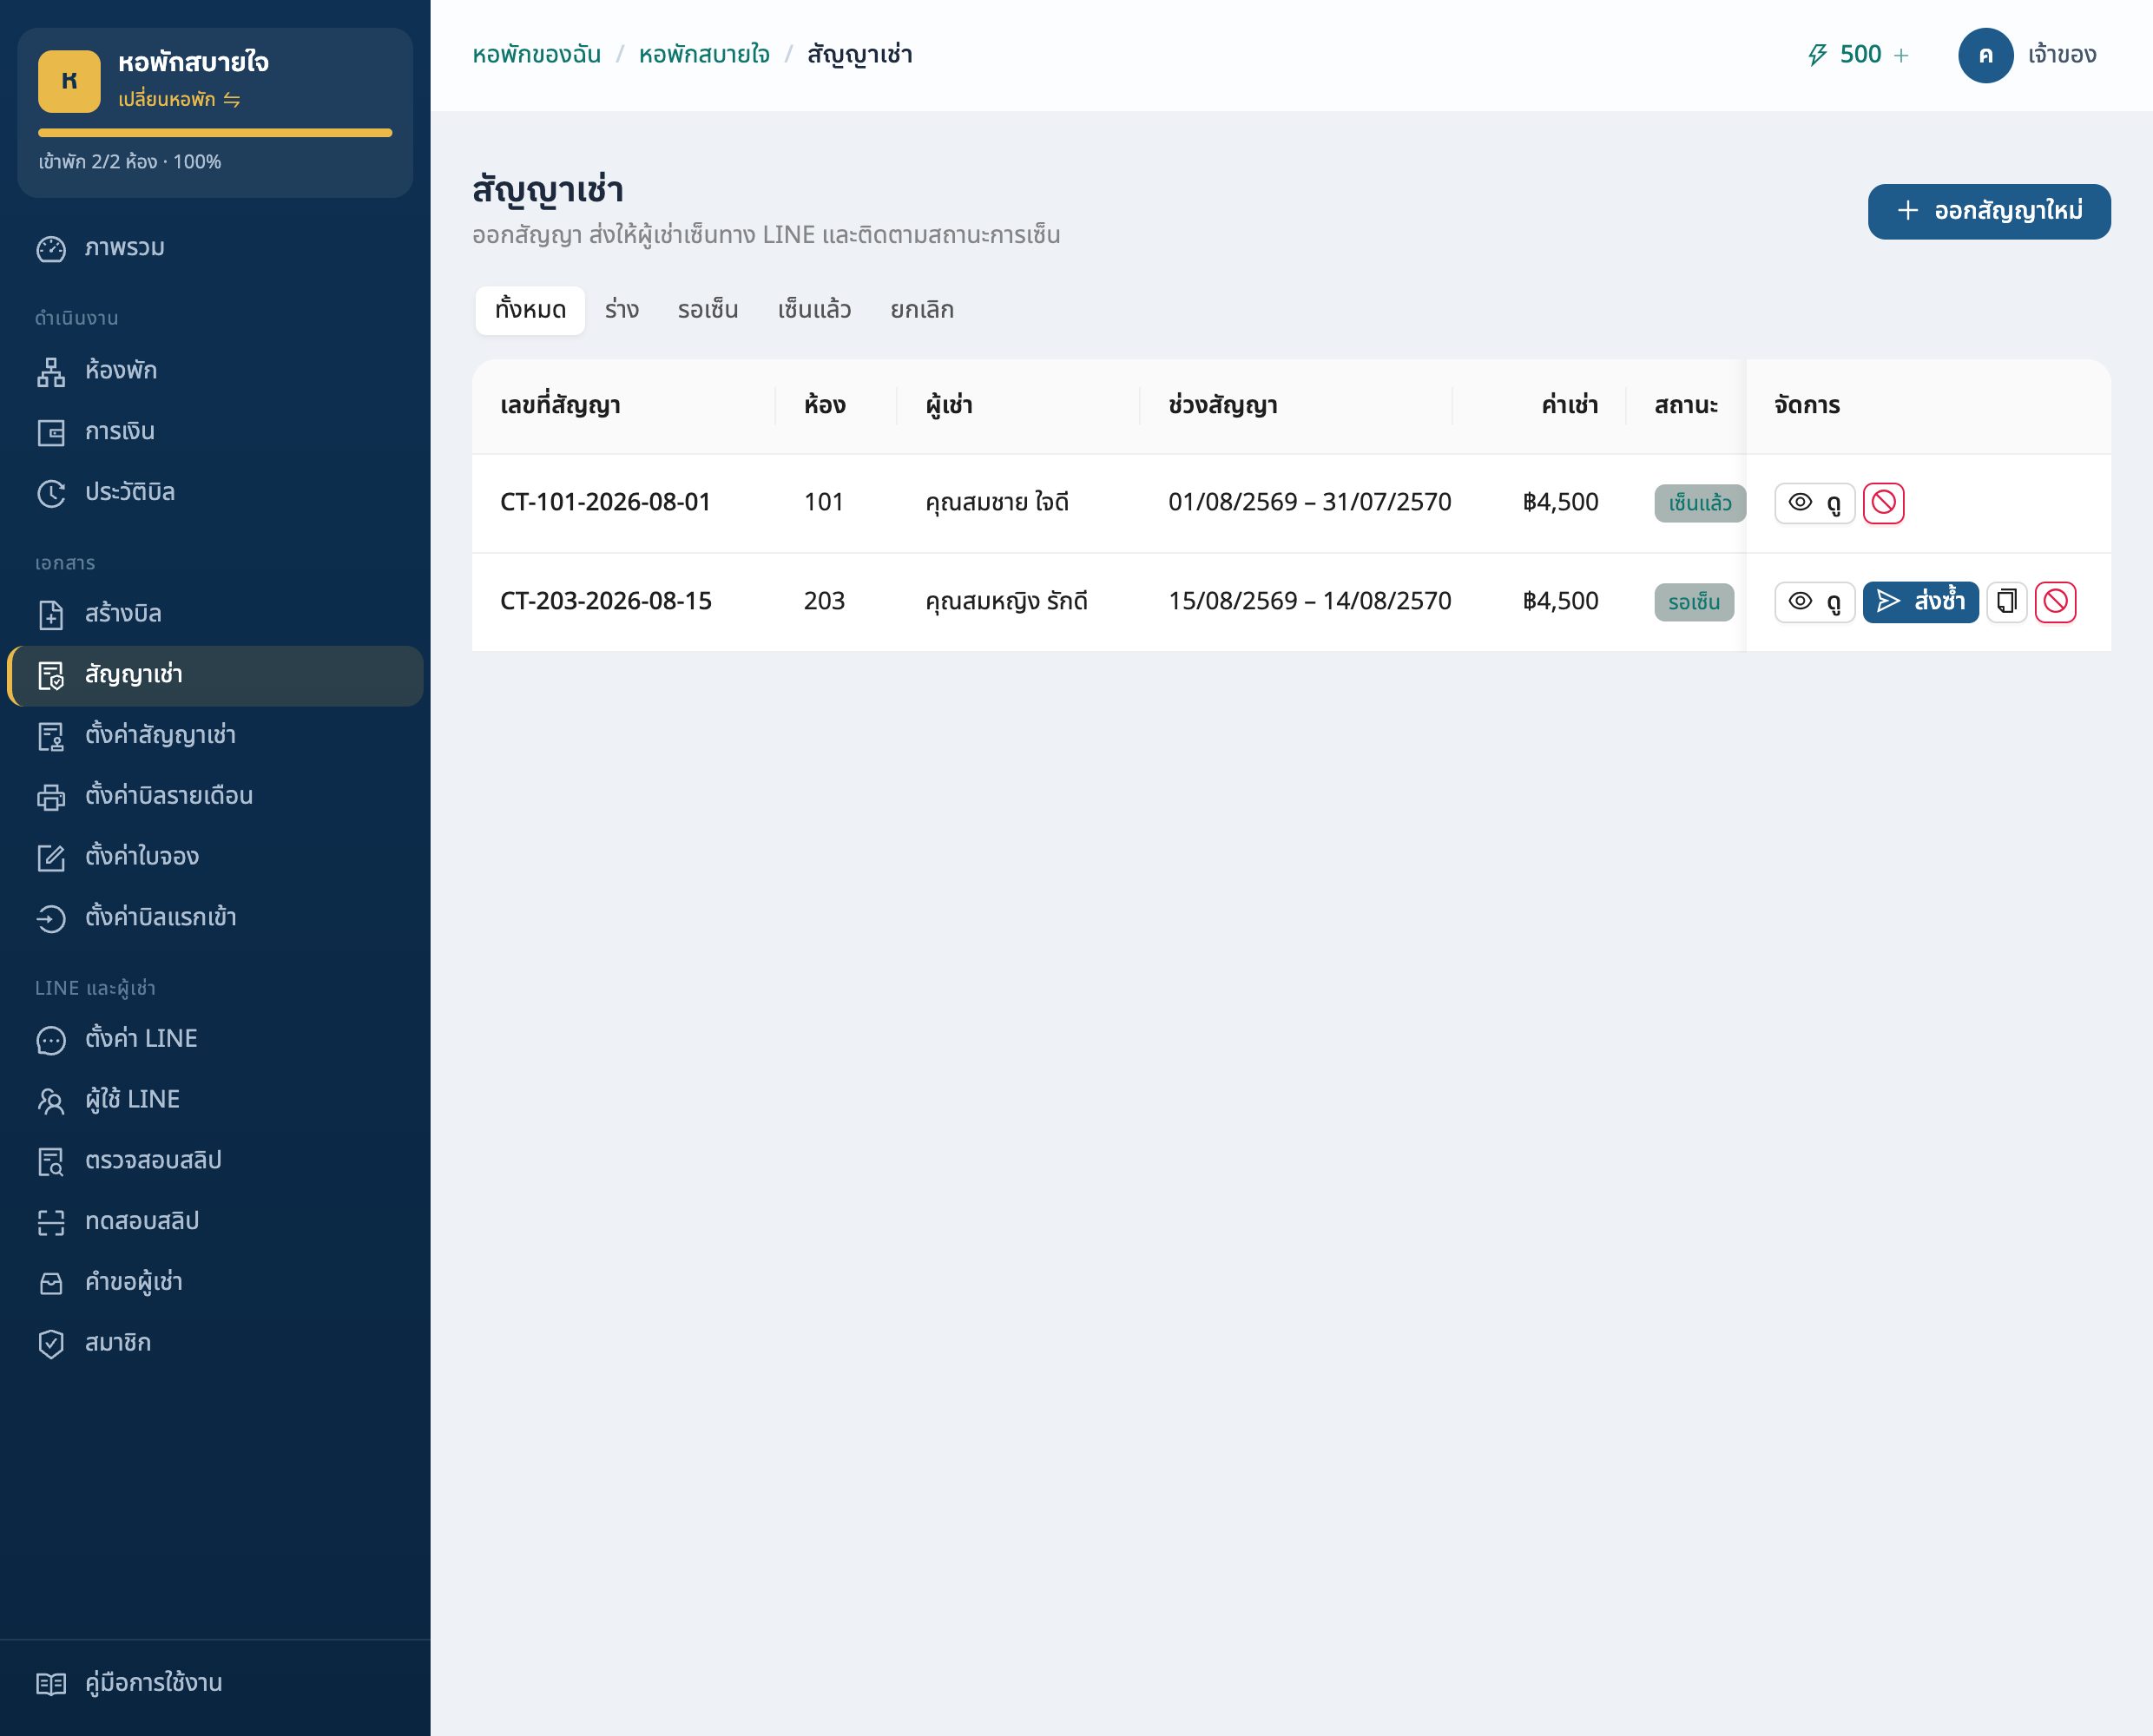Image resolution: width=2153 pixels, height=1736 pixels.
Task: Click 500 credits balance
Action: pyautogui.click(x=1860, y=55)
